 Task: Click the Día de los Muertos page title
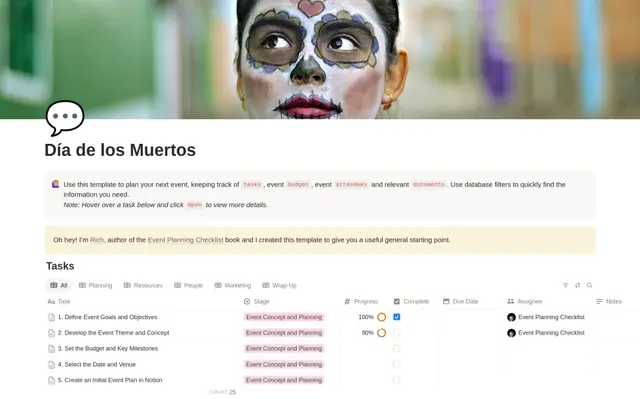click(120, 150)
